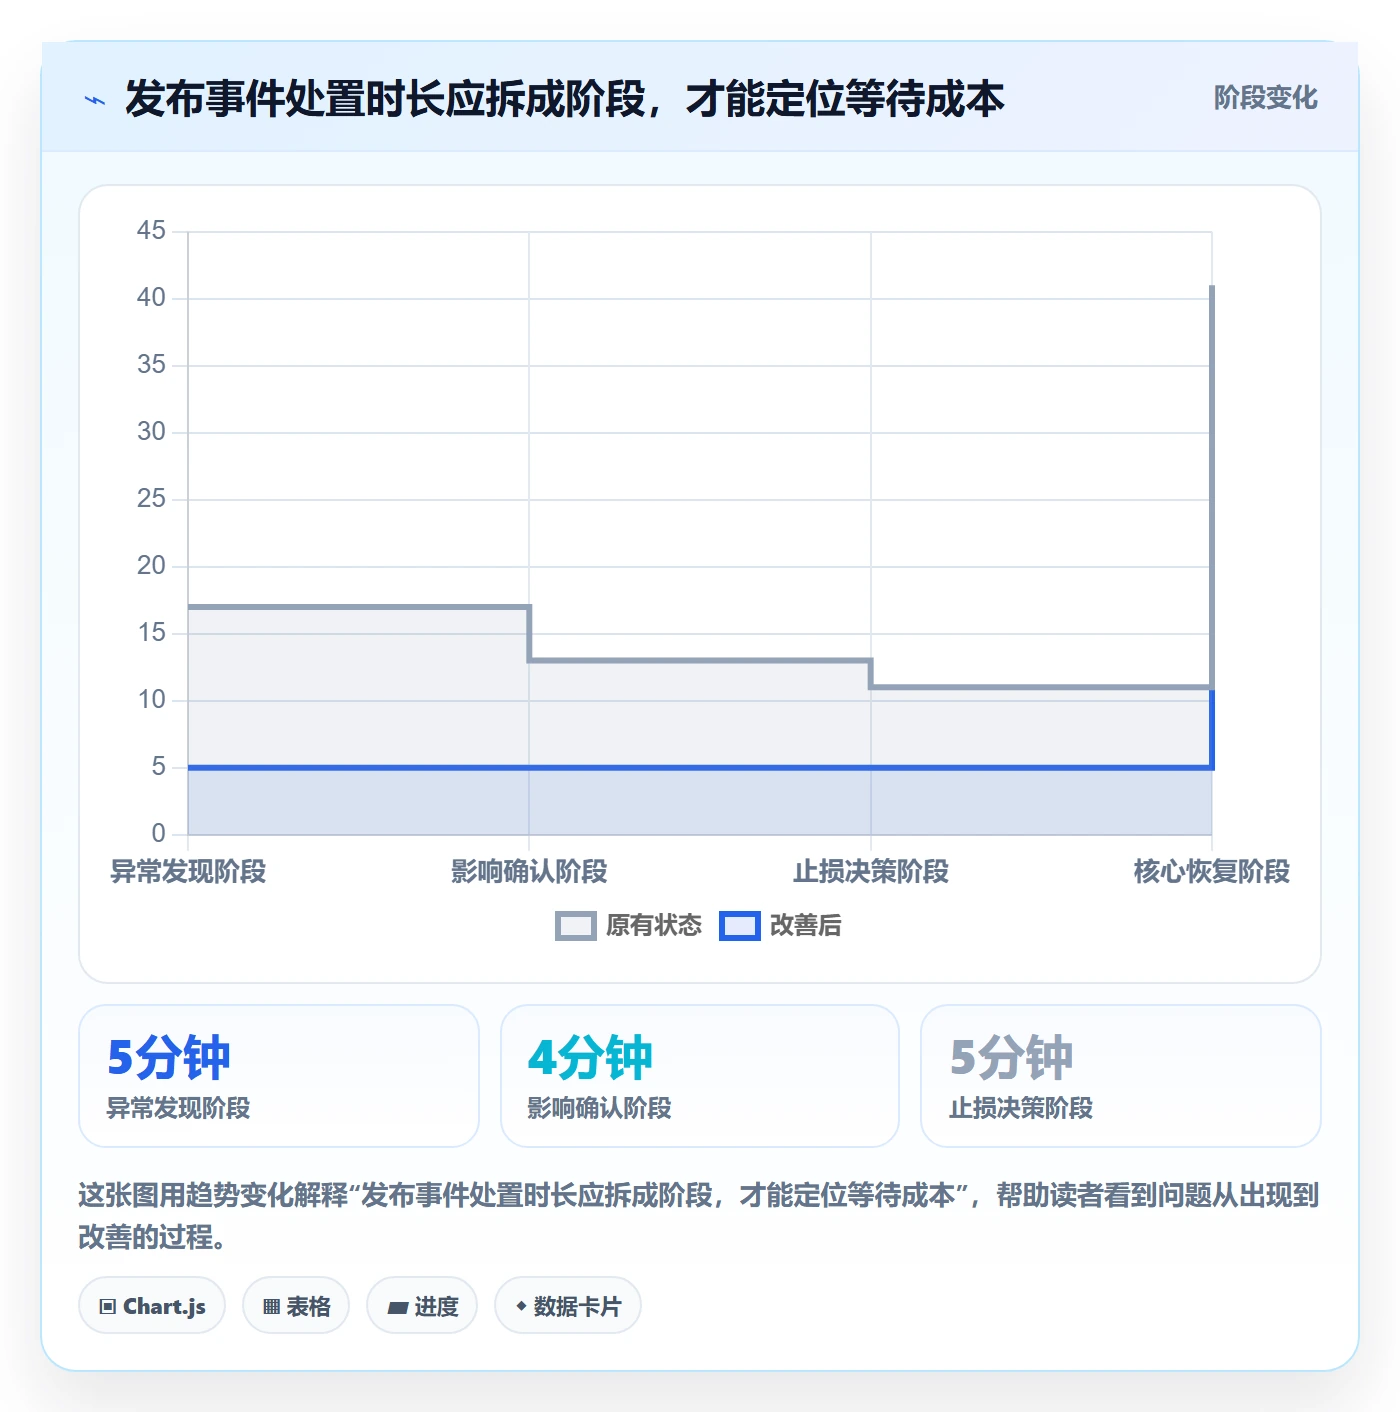
Task: Click the blue 改善后 line in chart
Action: (700, 767)
